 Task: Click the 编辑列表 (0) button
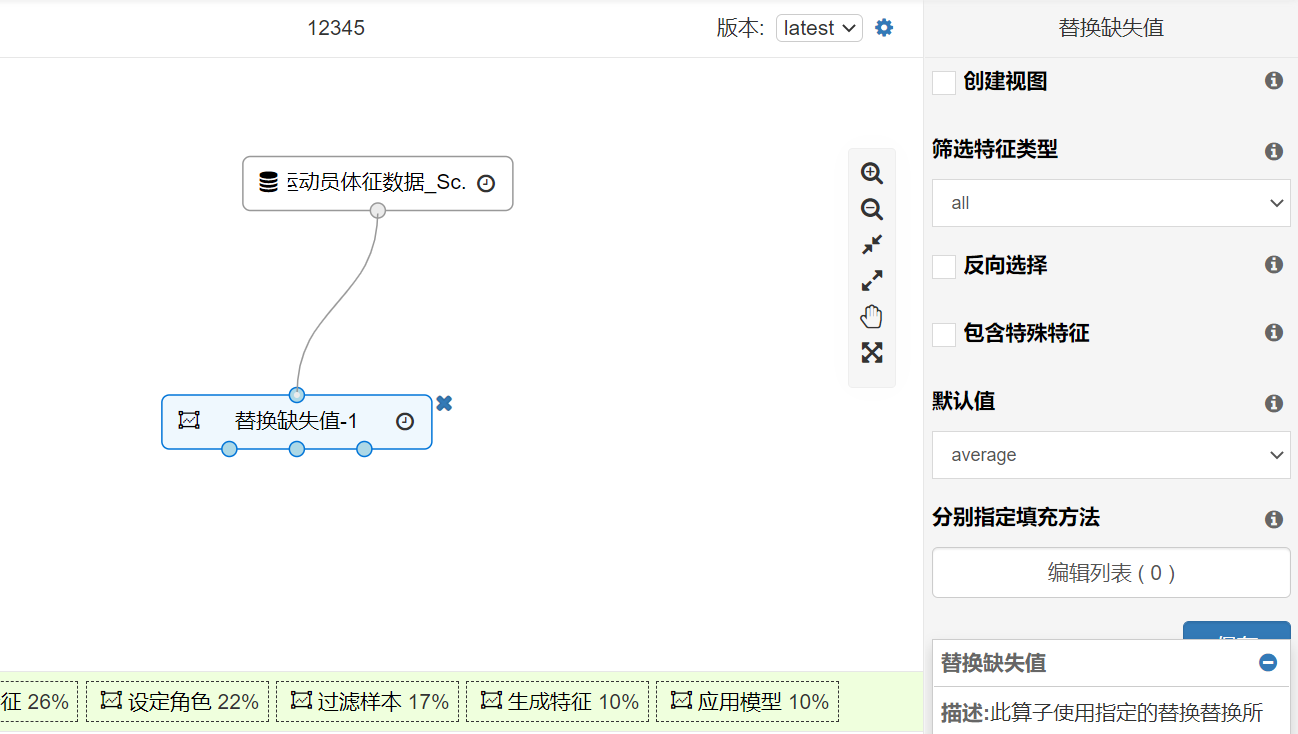click(x=1110, y=573)
